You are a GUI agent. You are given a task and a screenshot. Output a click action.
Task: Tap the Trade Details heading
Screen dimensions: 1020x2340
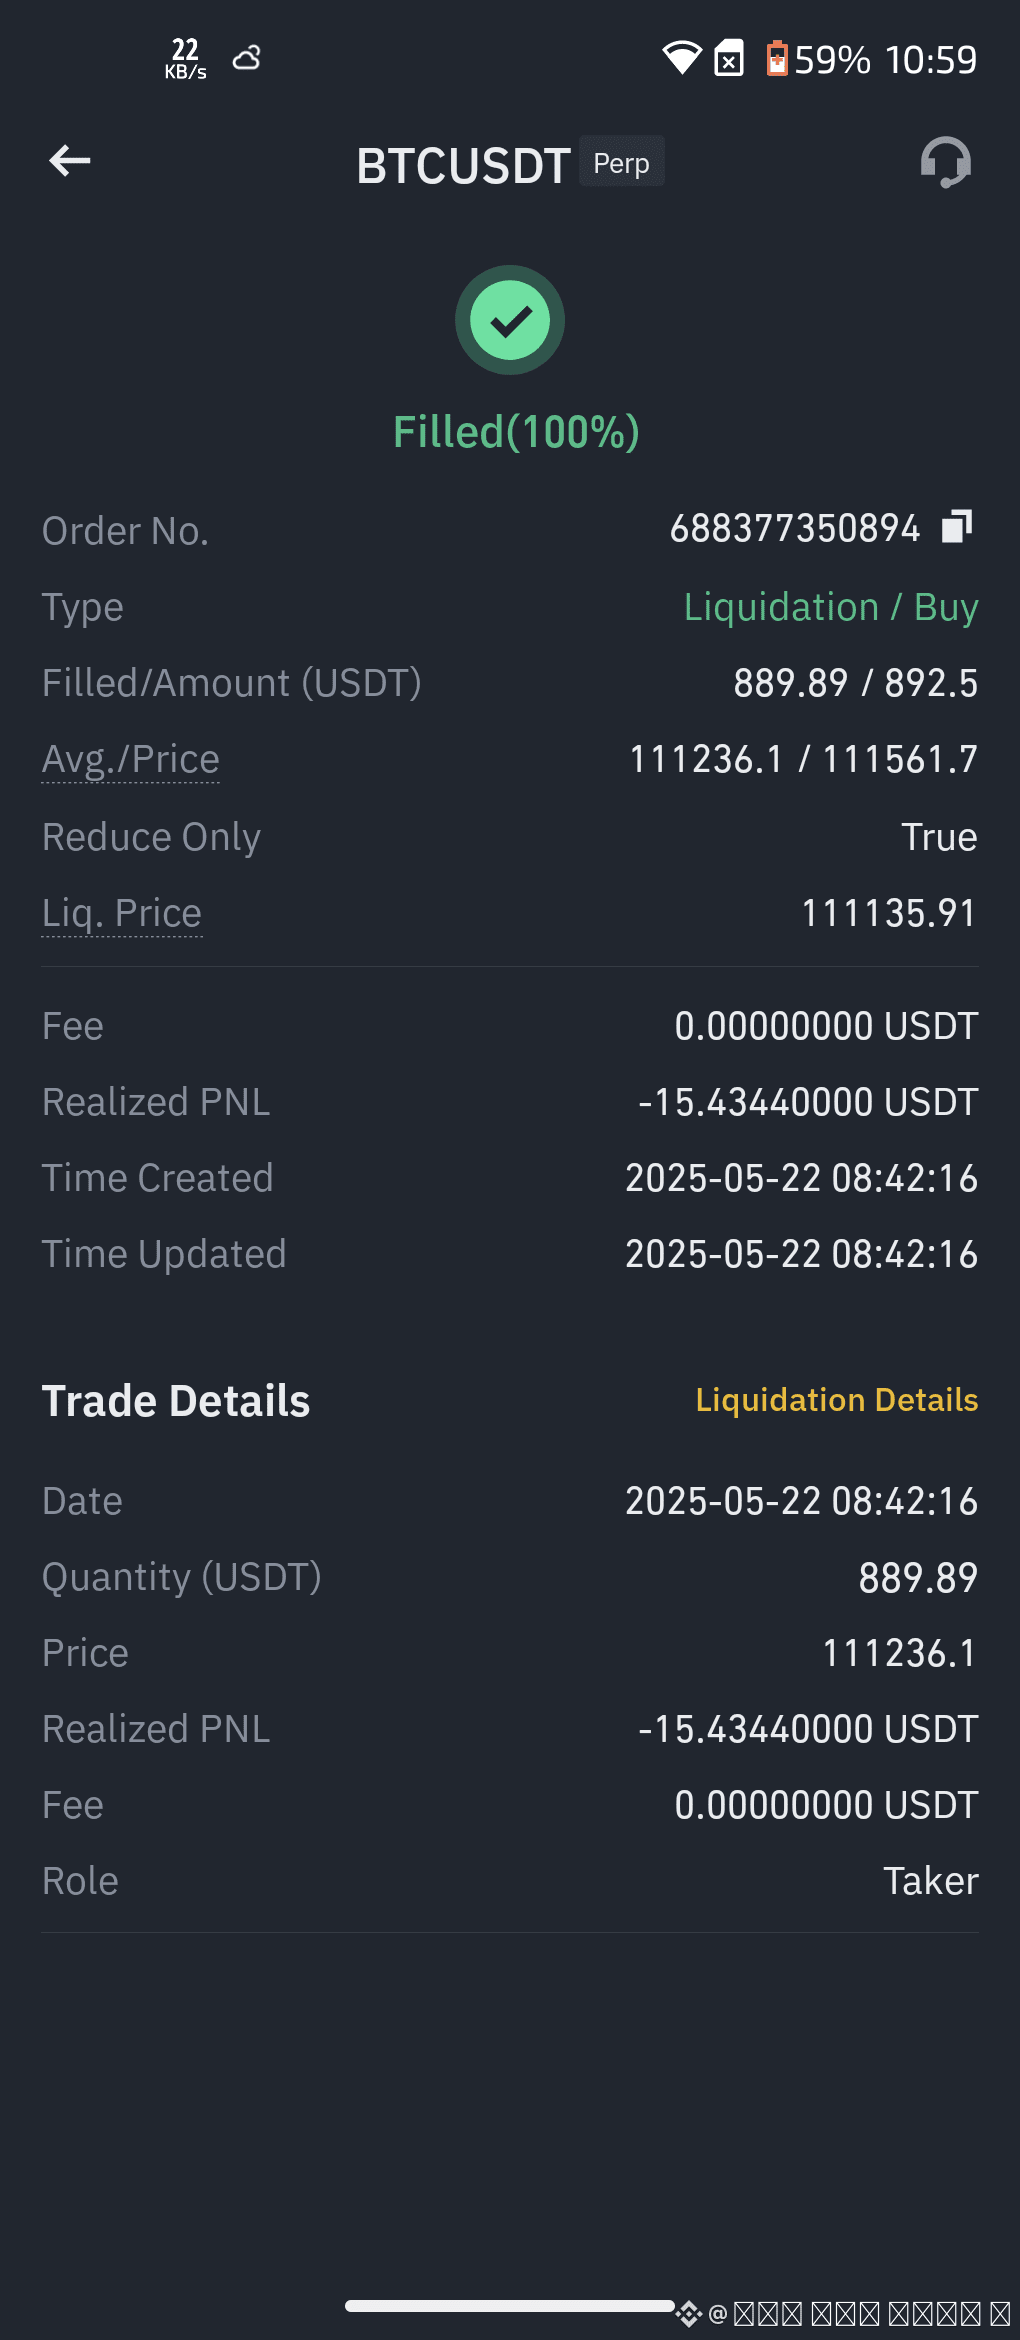click(176, 1401)
